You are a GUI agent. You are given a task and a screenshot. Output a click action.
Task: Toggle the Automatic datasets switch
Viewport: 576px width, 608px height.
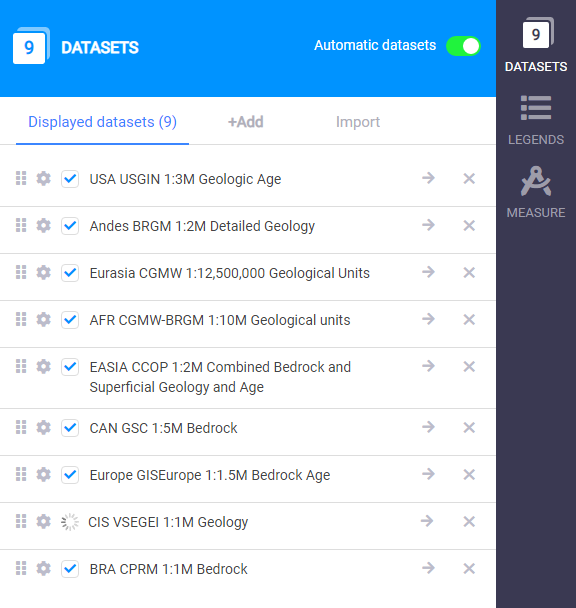tap(463, 46)
